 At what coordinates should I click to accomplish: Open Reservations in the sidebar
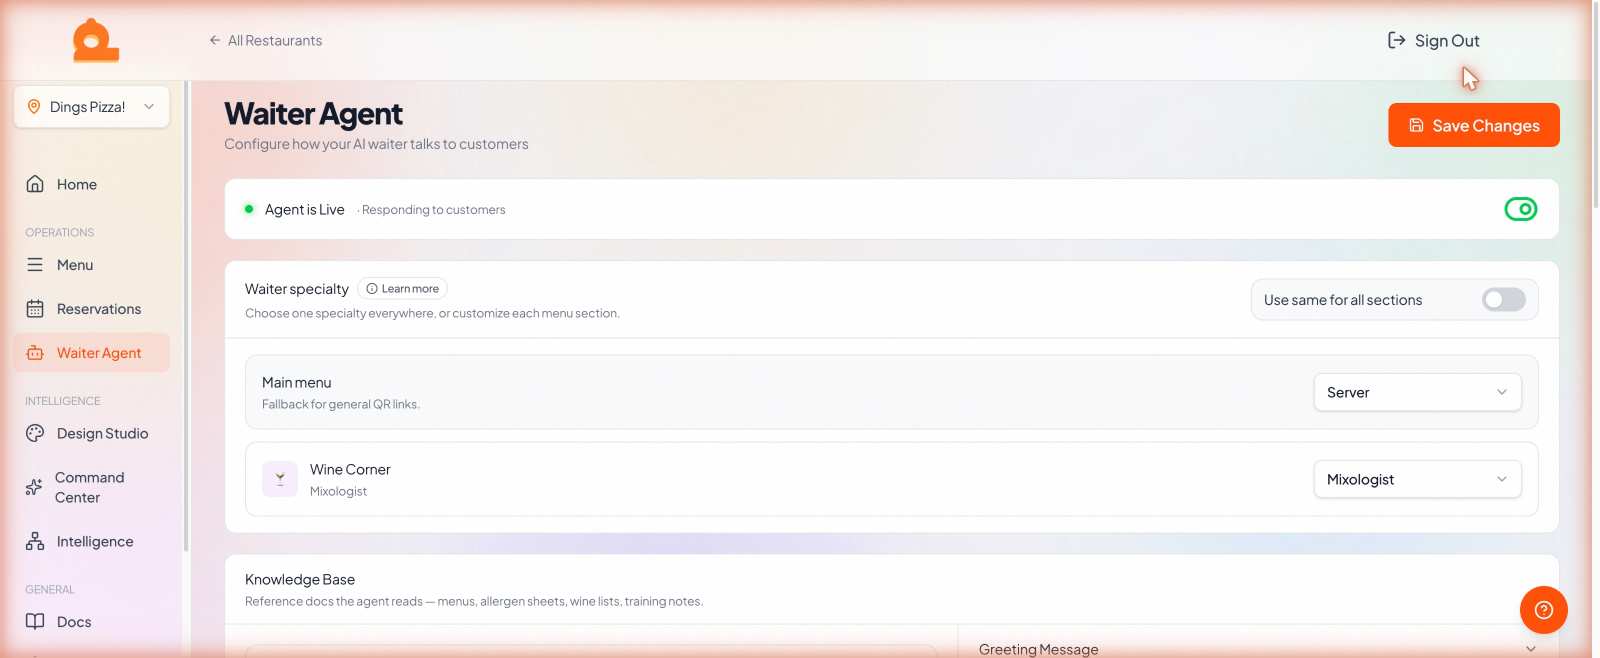coord(91,309)
